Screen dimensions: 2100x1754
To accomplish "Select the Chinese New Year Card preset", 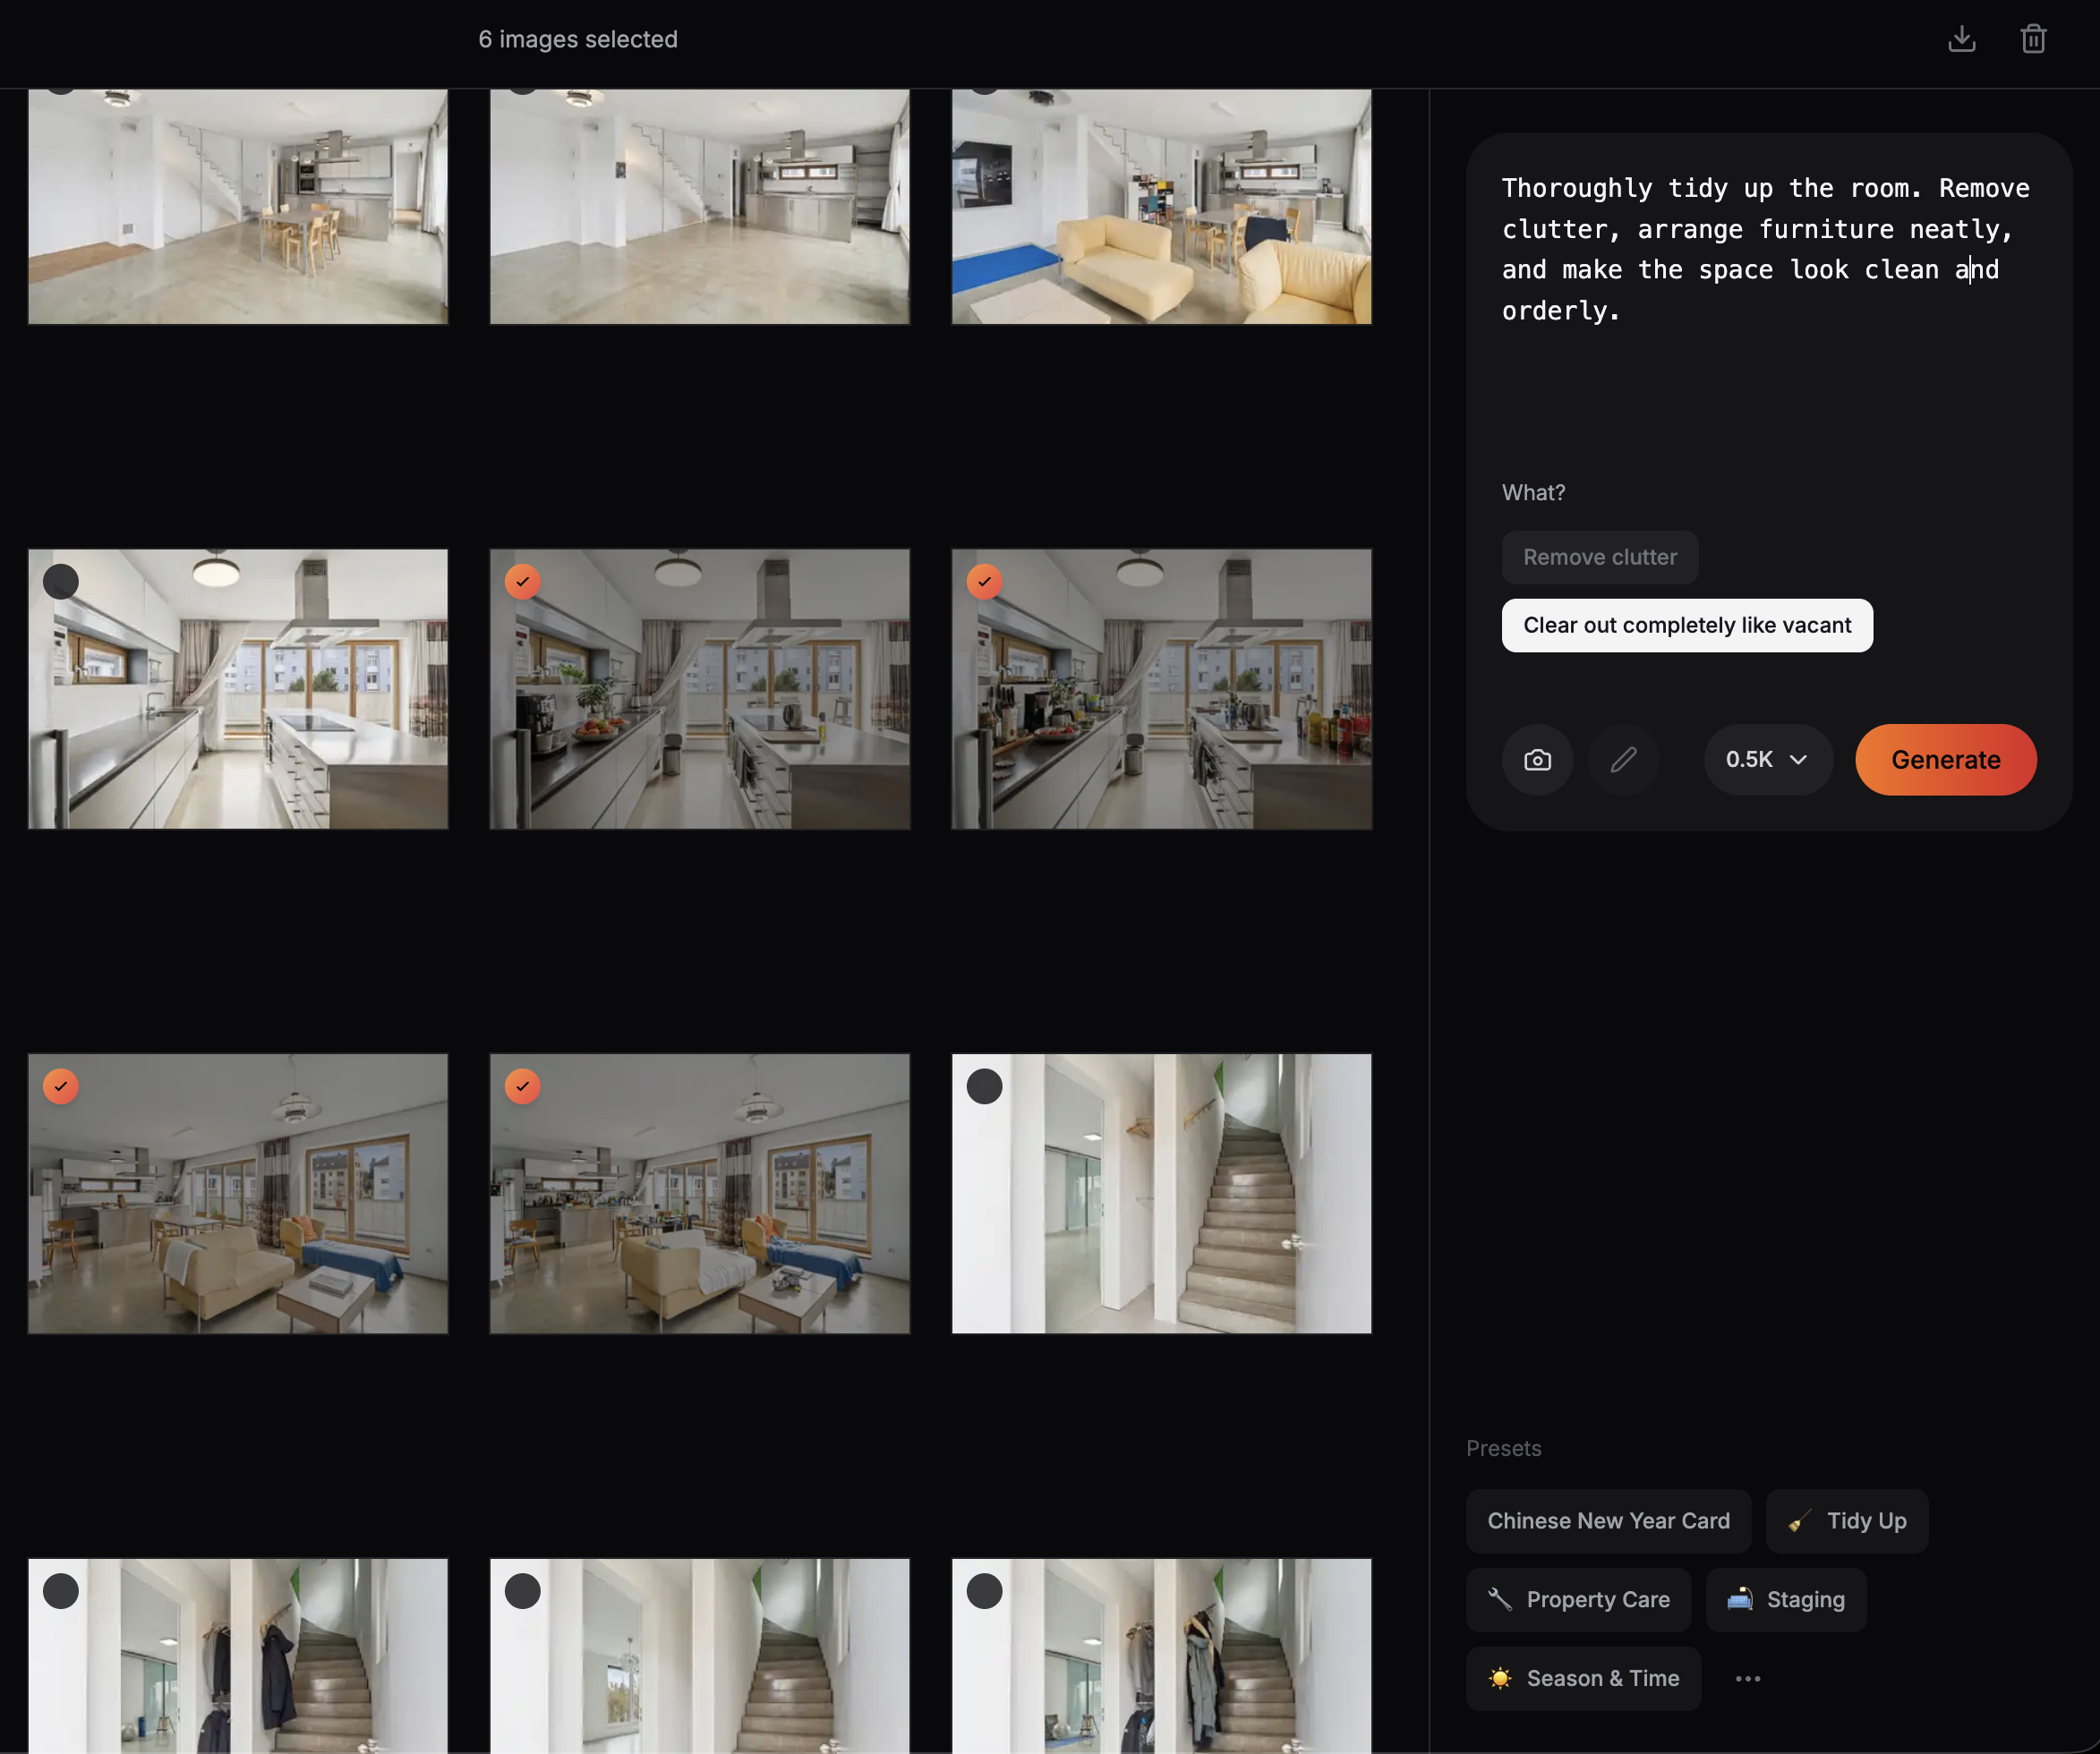I will [x=1607, y=1521].
